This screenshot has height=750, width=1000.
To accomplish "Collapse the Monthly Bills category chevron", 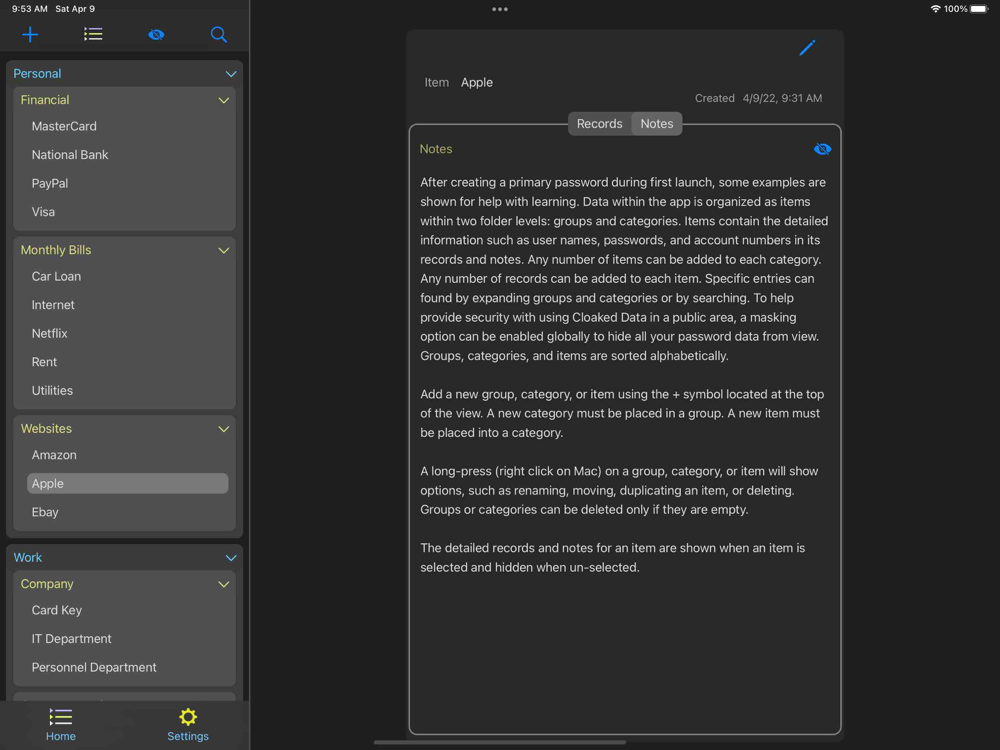I will click(x=224, y=251).
